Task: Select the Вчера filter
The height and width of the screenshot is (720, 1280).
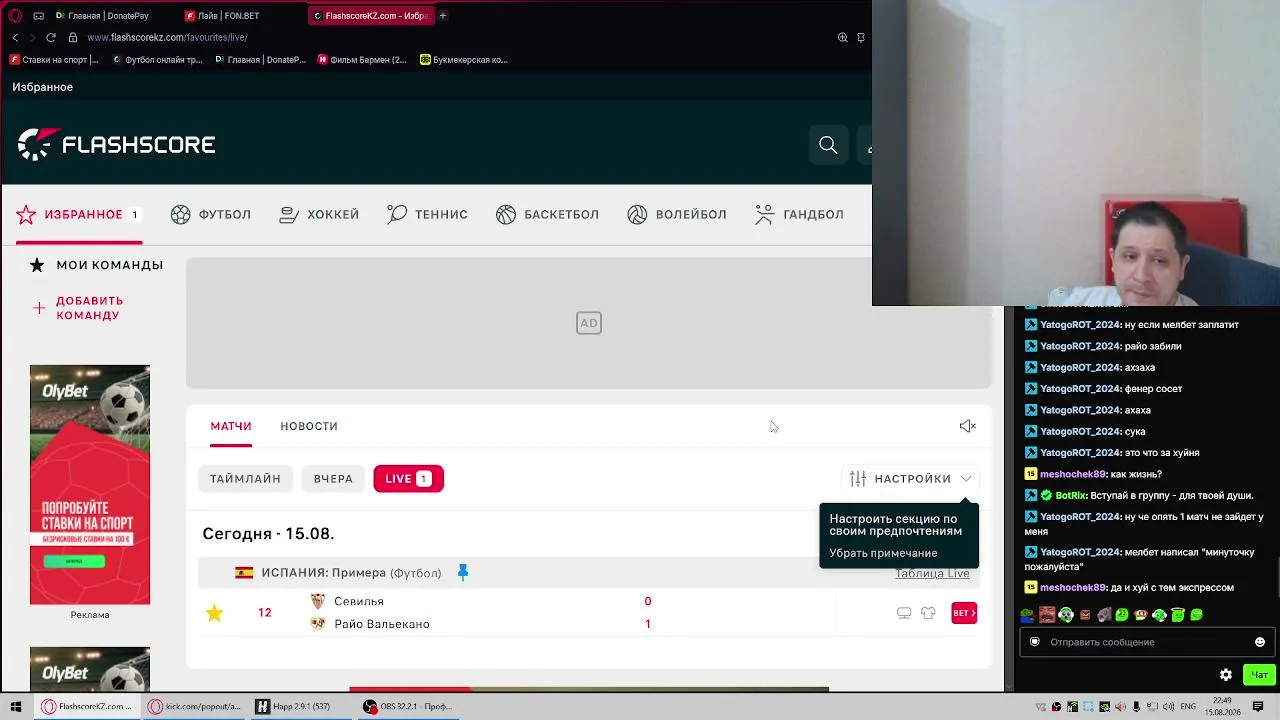Action: point(333,479)
